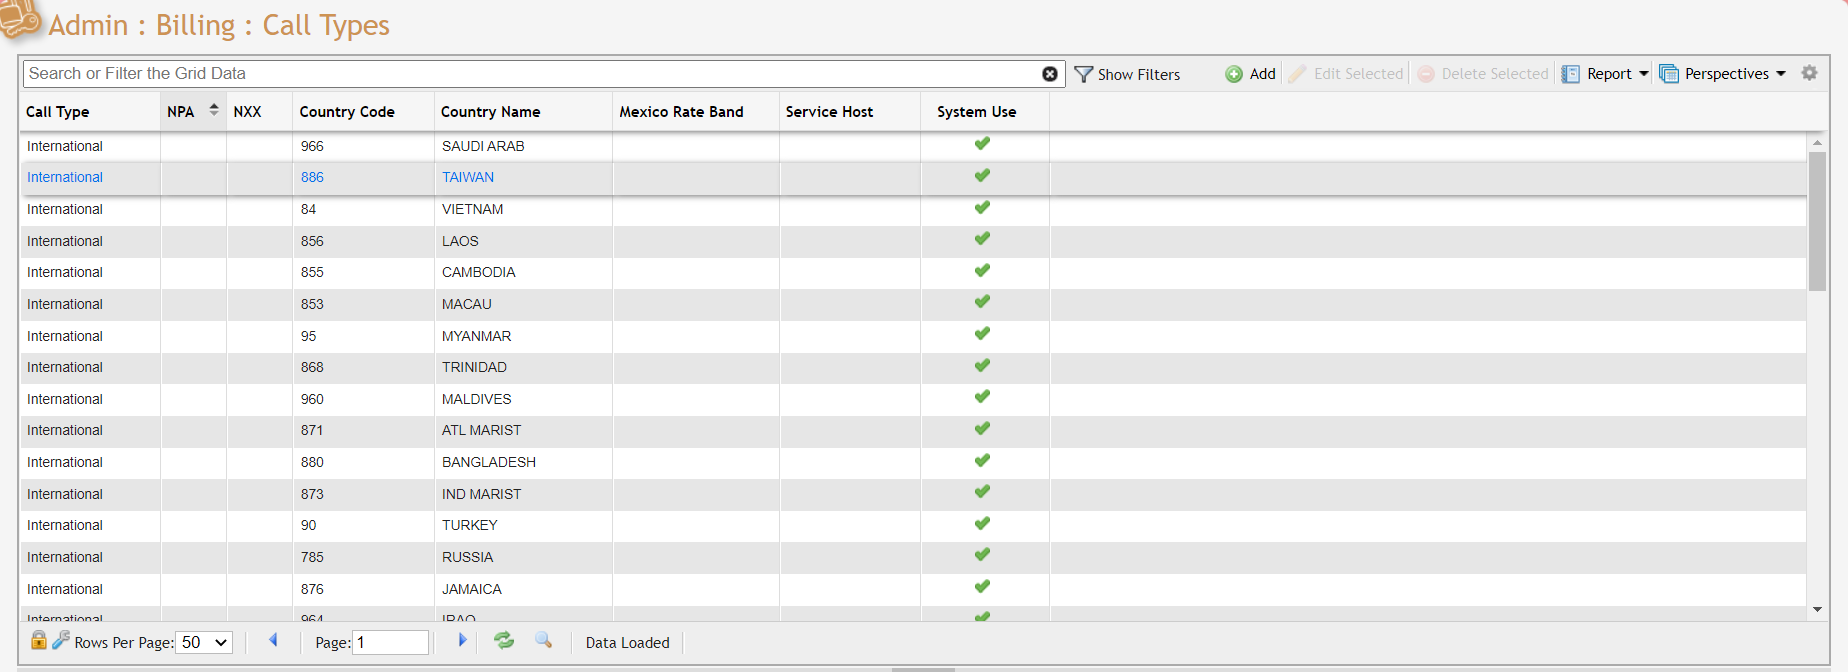The image size is (1848, 672).
Task: Go to the previous page arrow
Action: (273, 641)
